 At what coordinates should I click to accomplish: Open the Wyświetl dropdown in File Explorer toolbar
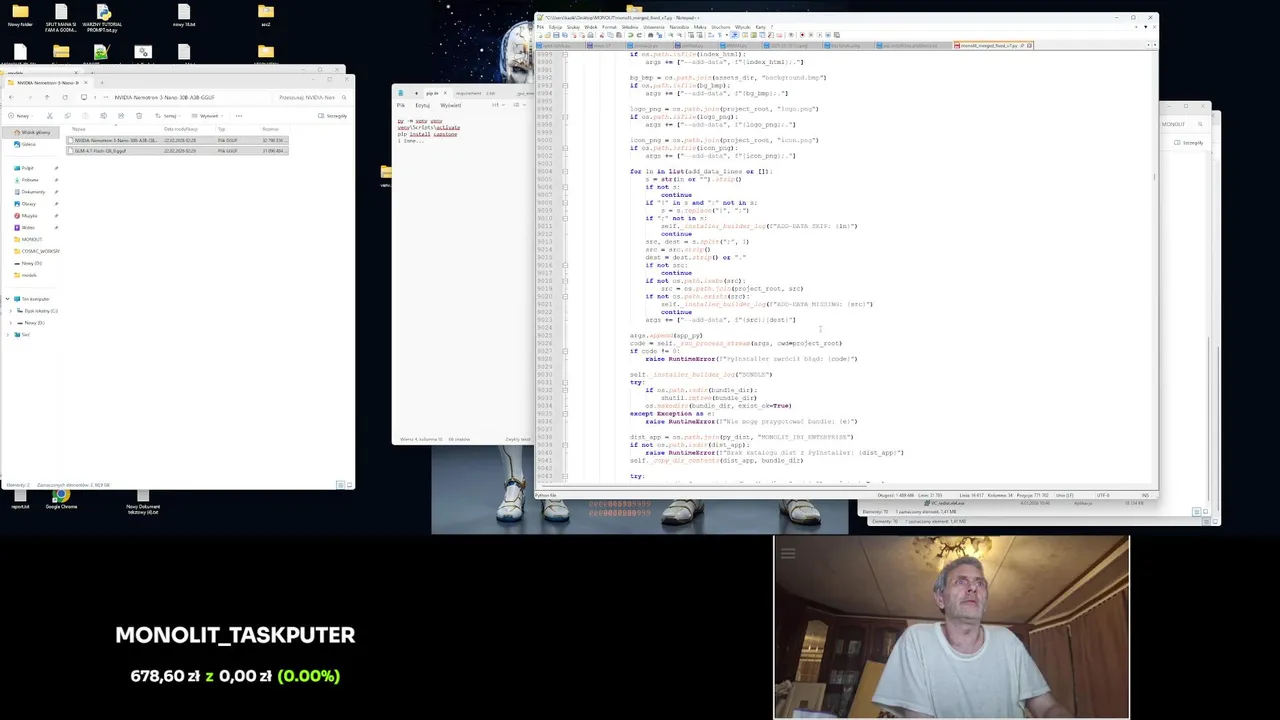[207, 116]
